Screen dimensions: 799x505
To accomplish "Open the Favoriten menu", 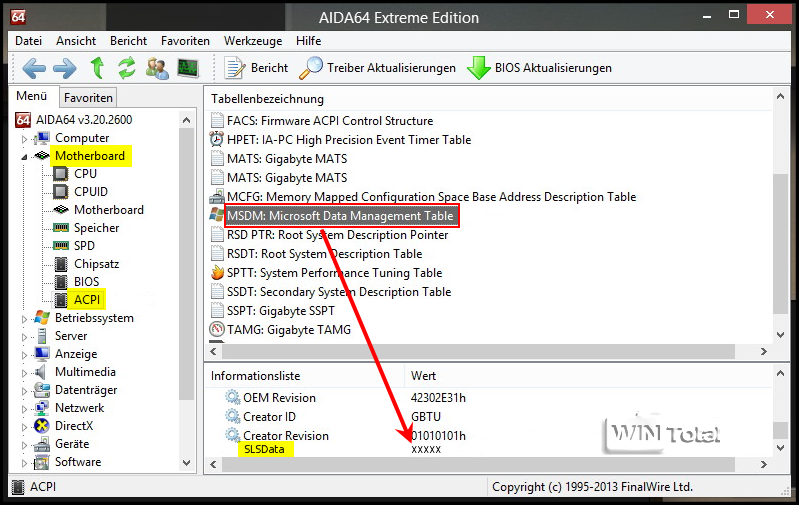I will pyautogui.click(x=185, y=41).
